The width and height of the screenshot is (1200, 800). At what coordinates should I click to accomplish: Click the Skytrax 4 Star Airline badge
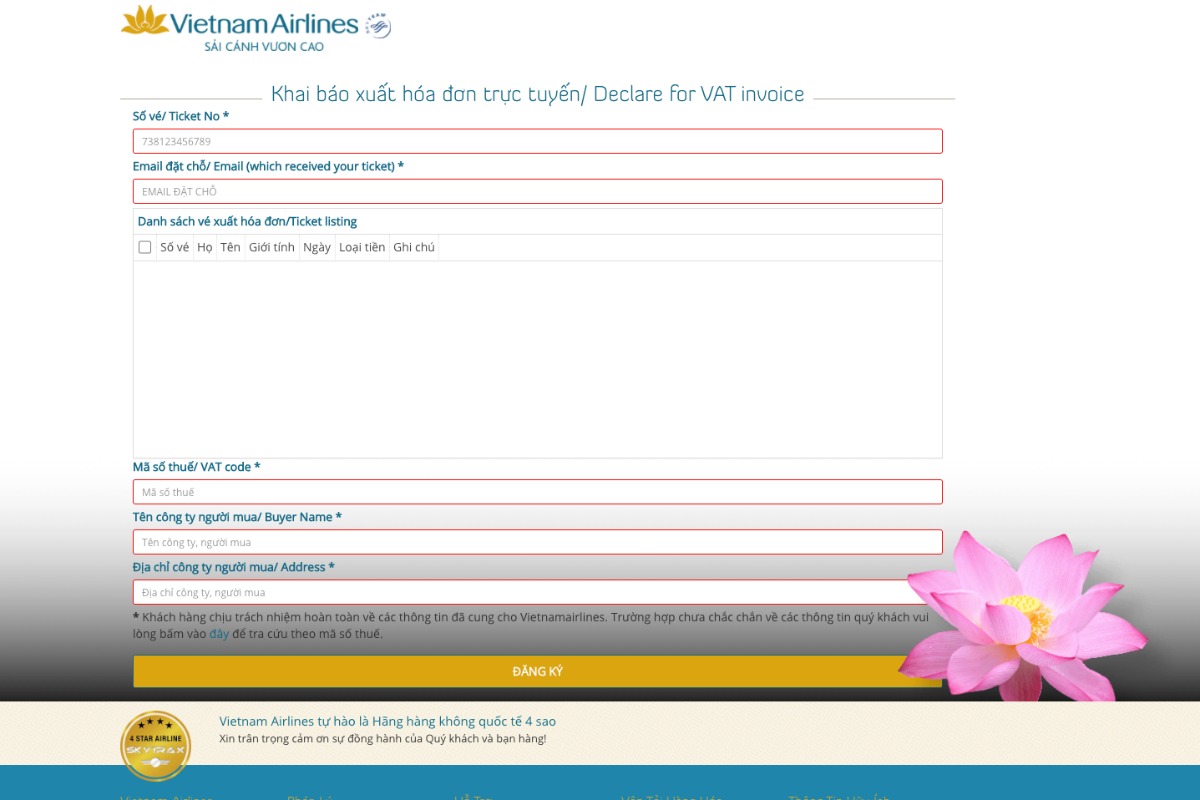click(x=155, y=746)
